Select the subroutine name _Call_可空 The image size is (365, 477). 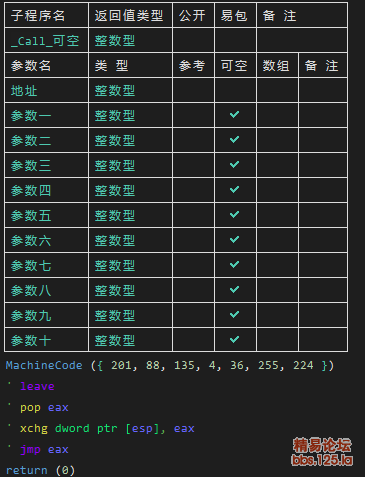[45, 41]
